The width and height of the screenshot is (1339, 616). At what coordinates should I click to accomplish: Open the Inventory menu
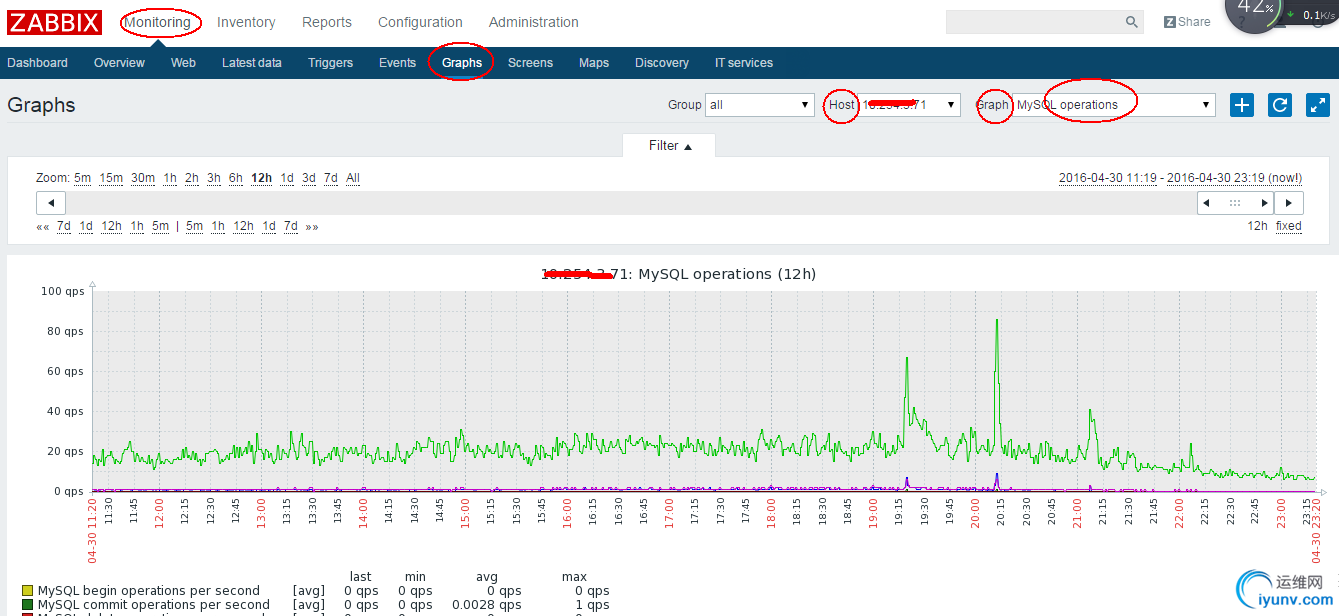(x=246, y=22)
